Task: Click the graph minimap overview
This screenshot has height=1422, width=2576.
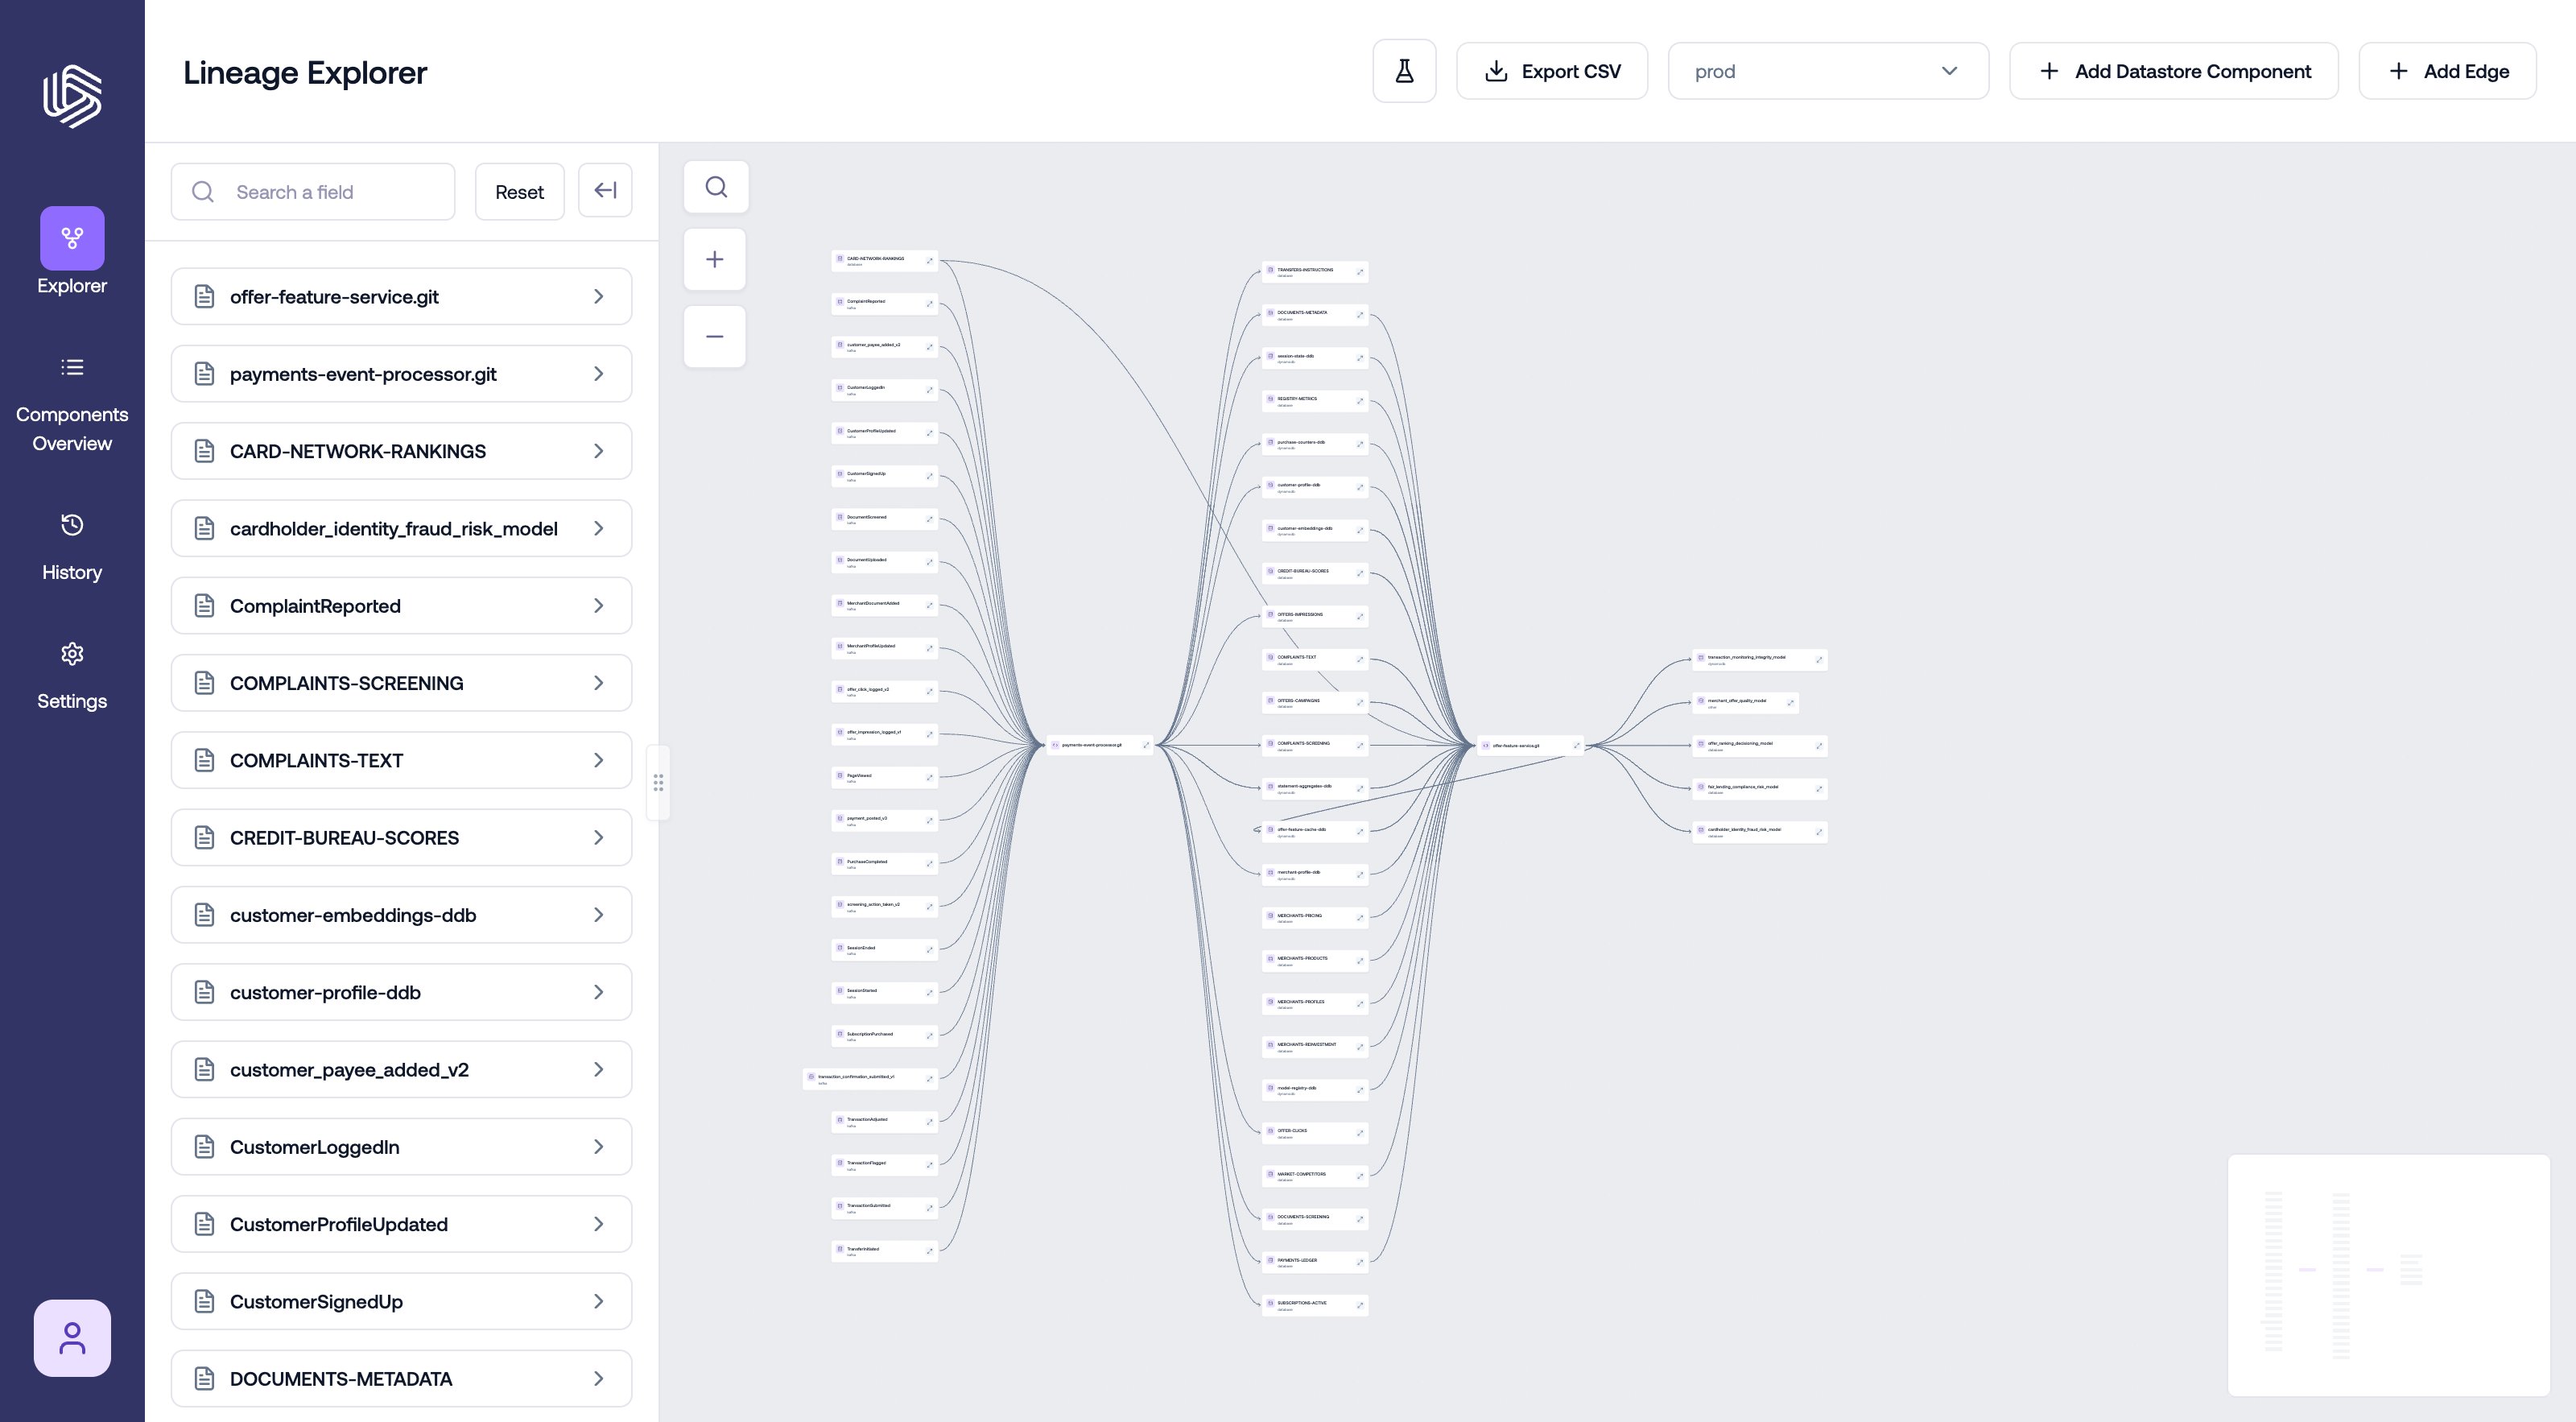Action: 2388,1275
